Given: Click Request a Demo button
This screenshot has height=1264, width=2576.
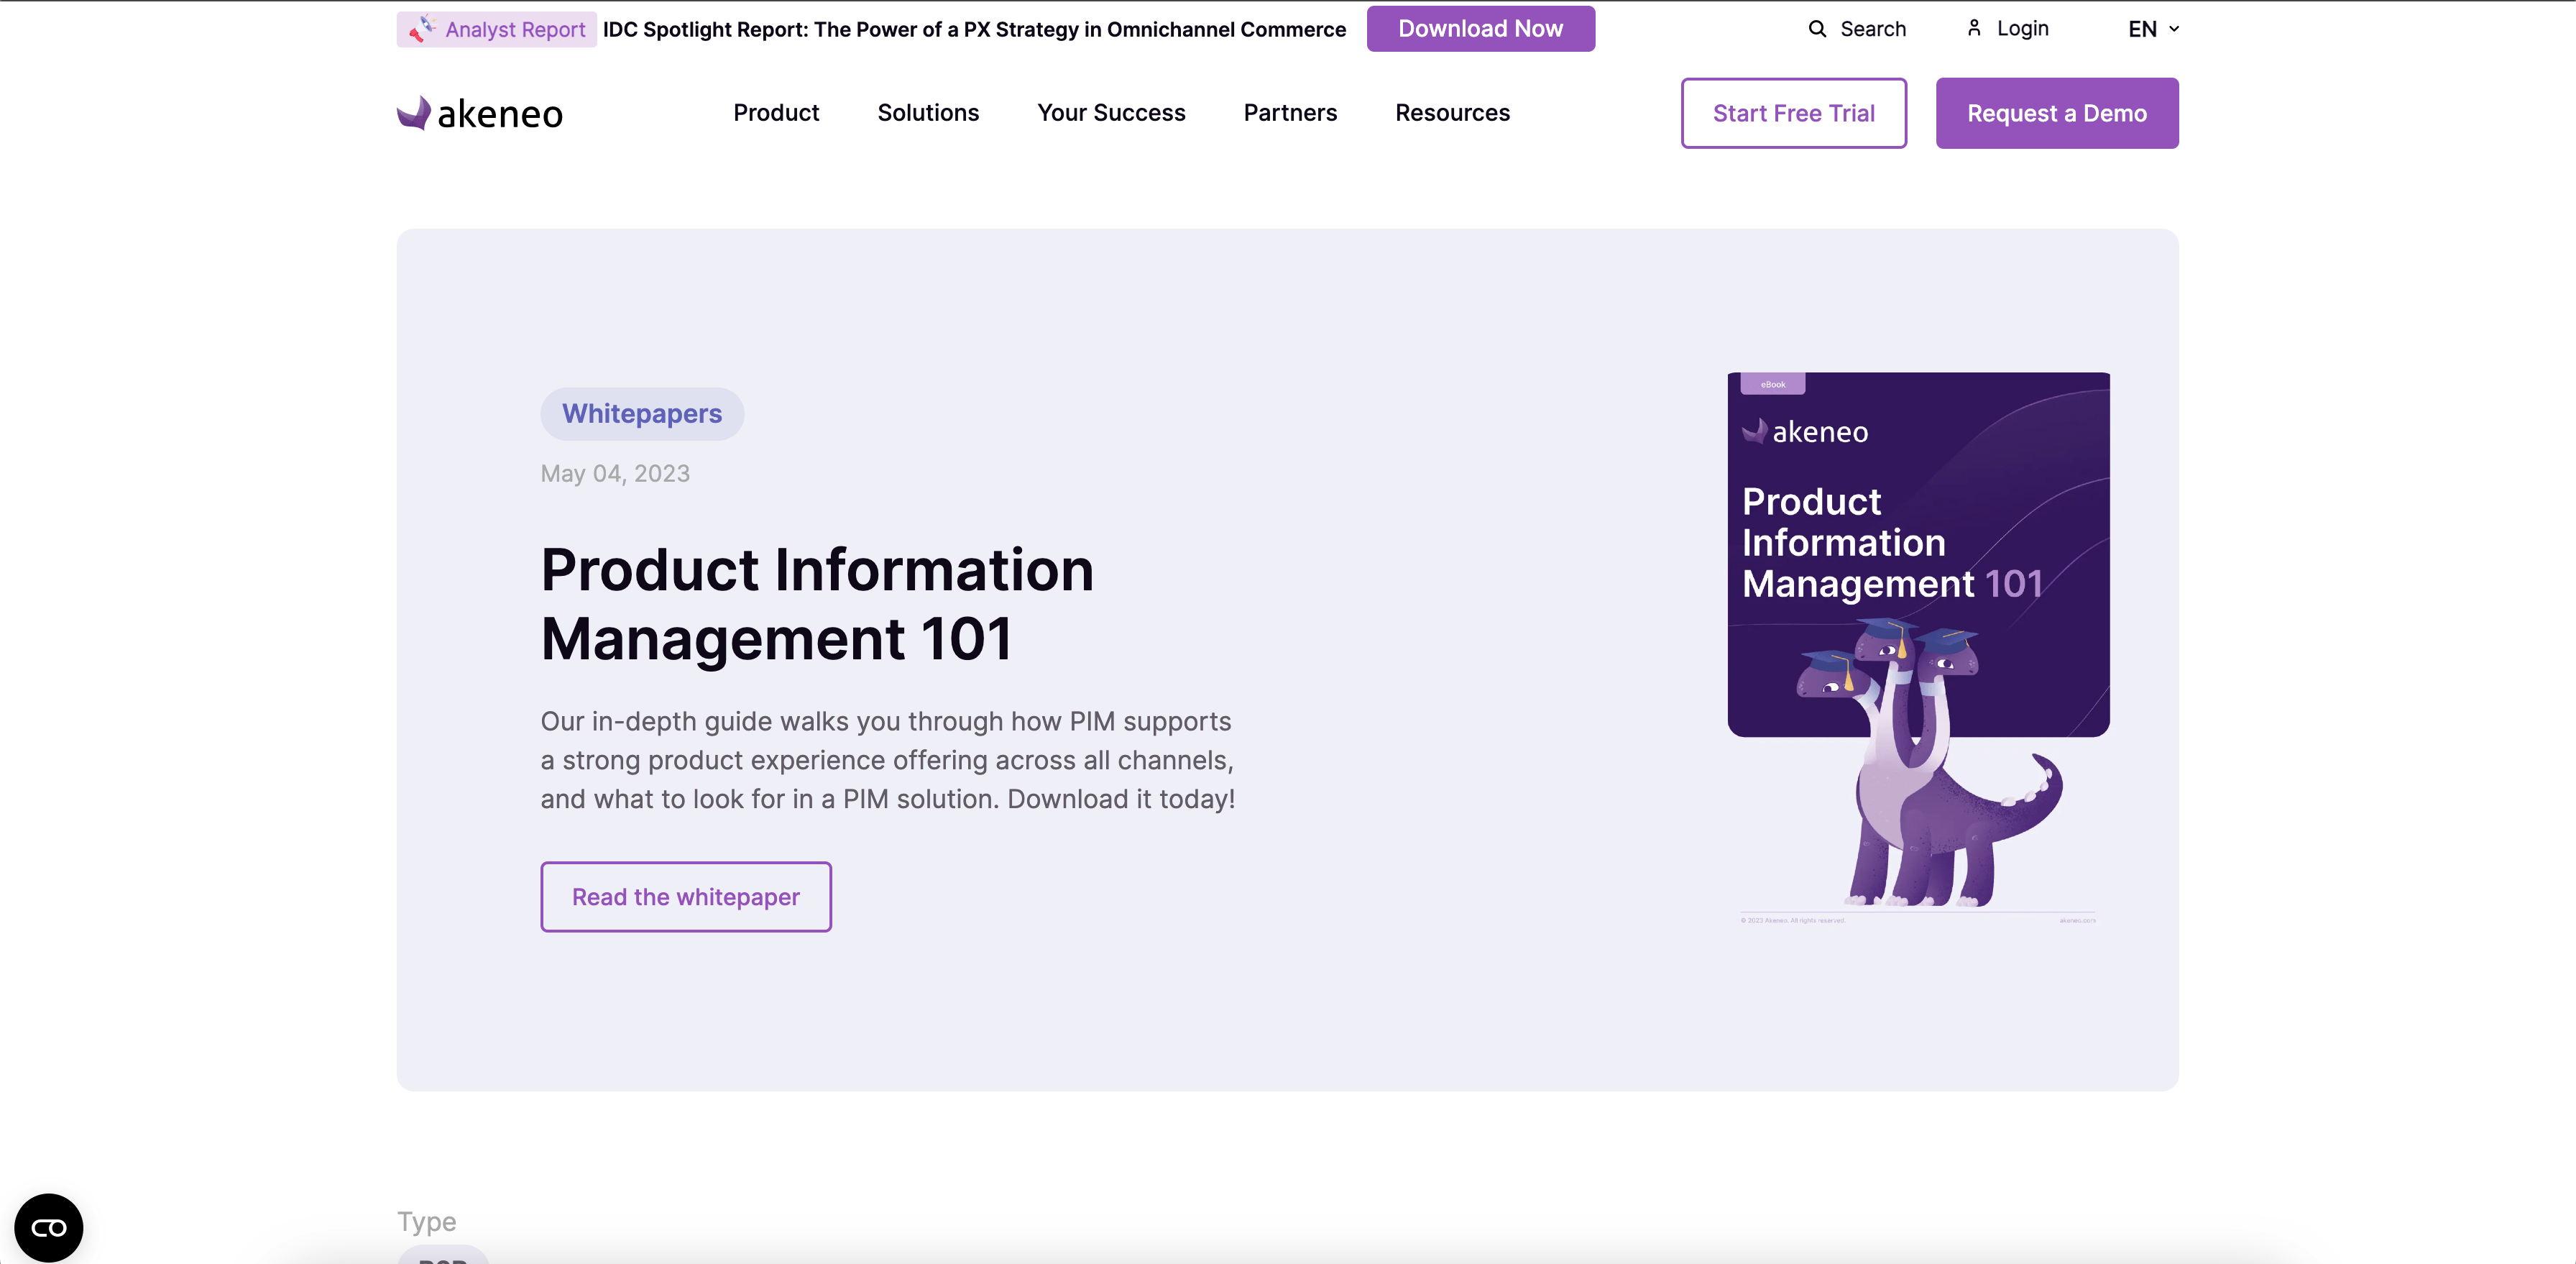Looking at the screenshot, I should [2056, 113].
